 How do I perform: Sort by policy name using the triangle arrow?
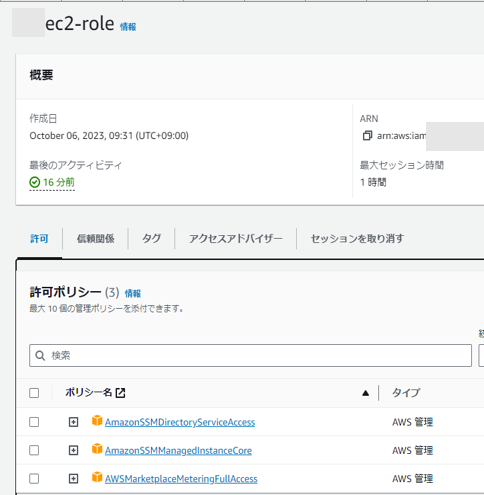point(366,393)
